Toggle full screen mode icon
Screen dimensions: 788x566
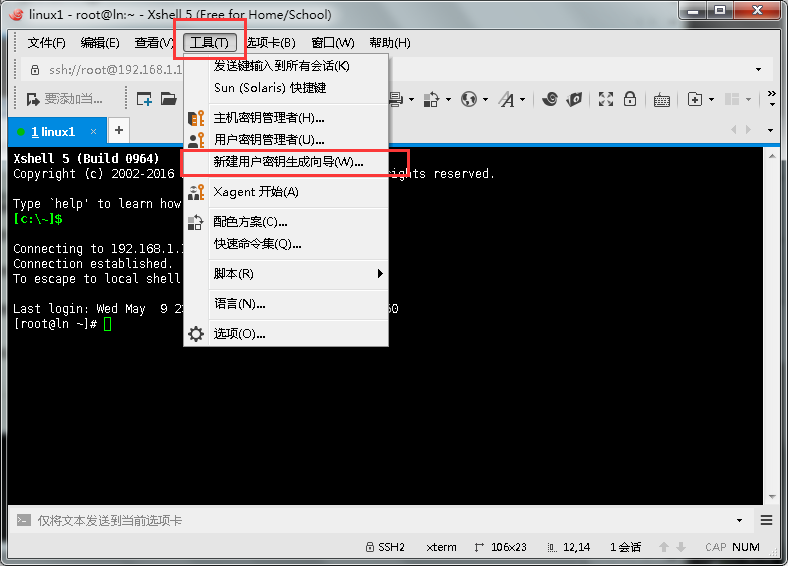(606, 99)
